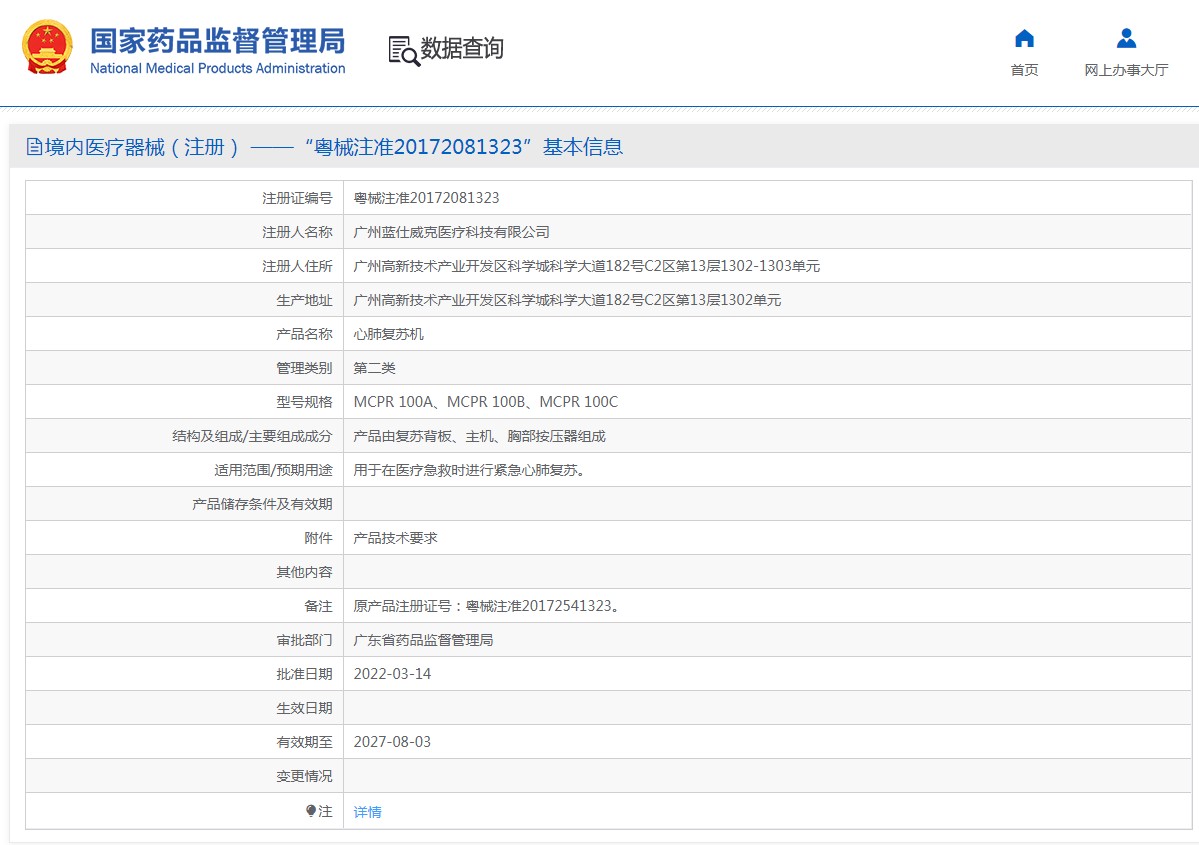Open the 网上办事大厅 user icon
Image resolution: width=1199 pixels, height=845 pixels.
point(1126,38)
